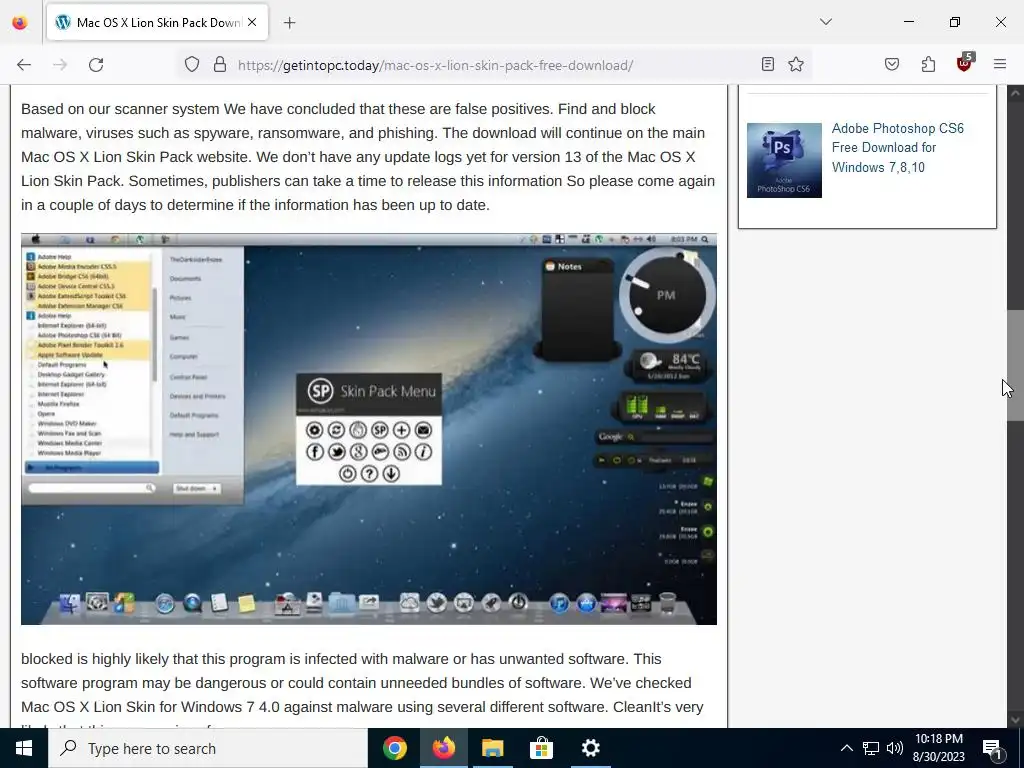Switch to Firefox on the taskbar
The width and height of the screenshot is (1024, 768).
(444, 748)
